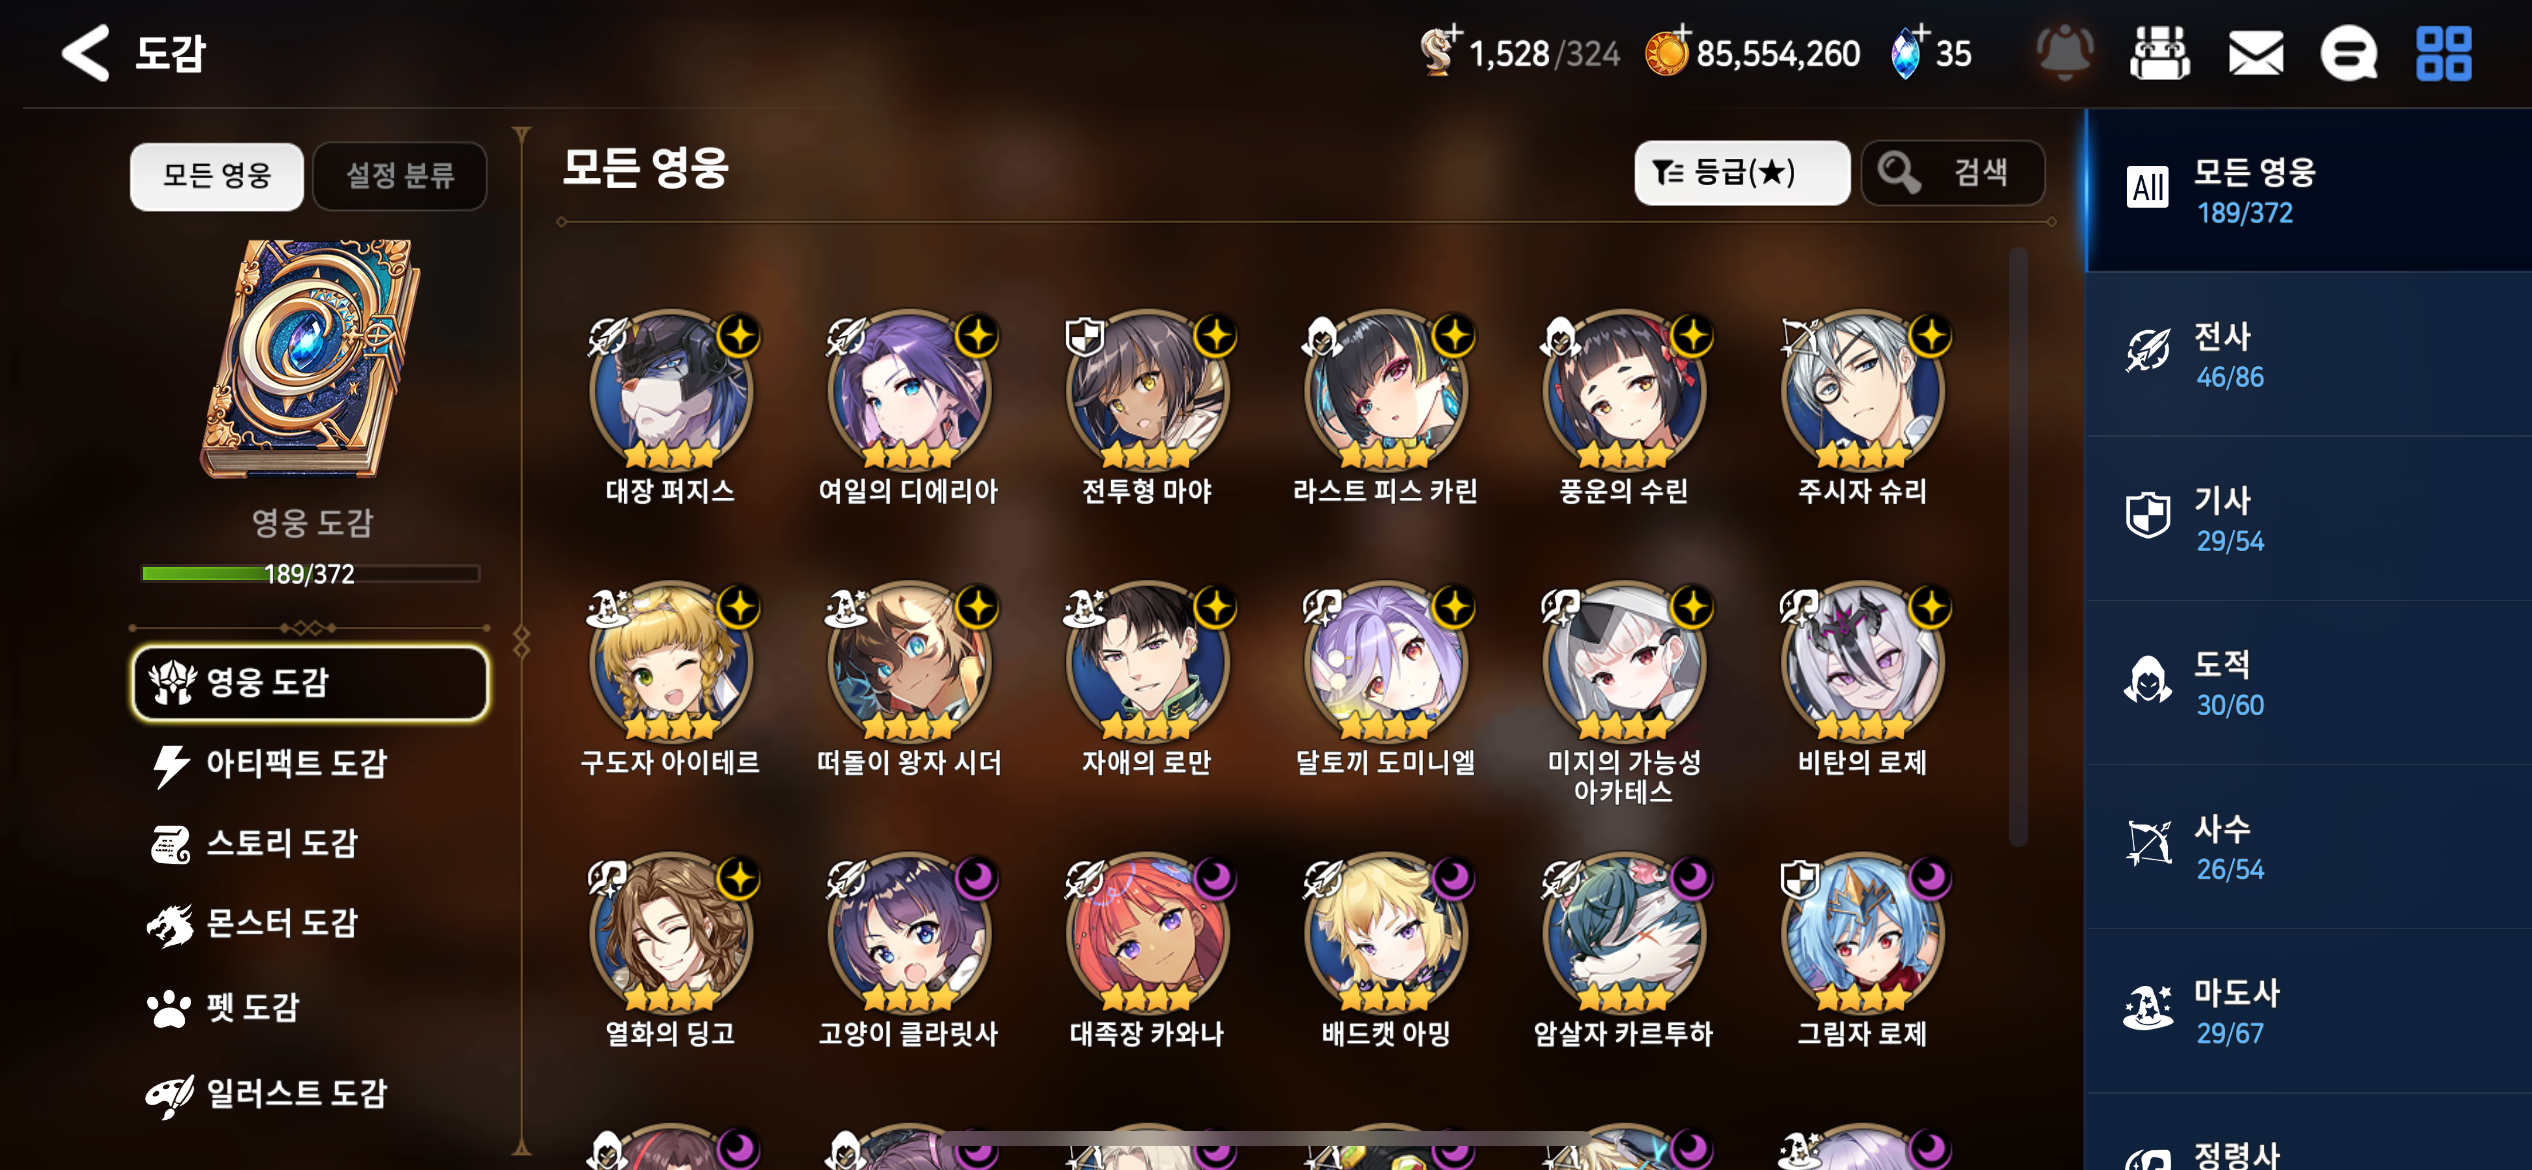This screenshot has width=2532, height=1170.
Task: Switch to the 설정 분류 tab
Action: coord(400,176)
